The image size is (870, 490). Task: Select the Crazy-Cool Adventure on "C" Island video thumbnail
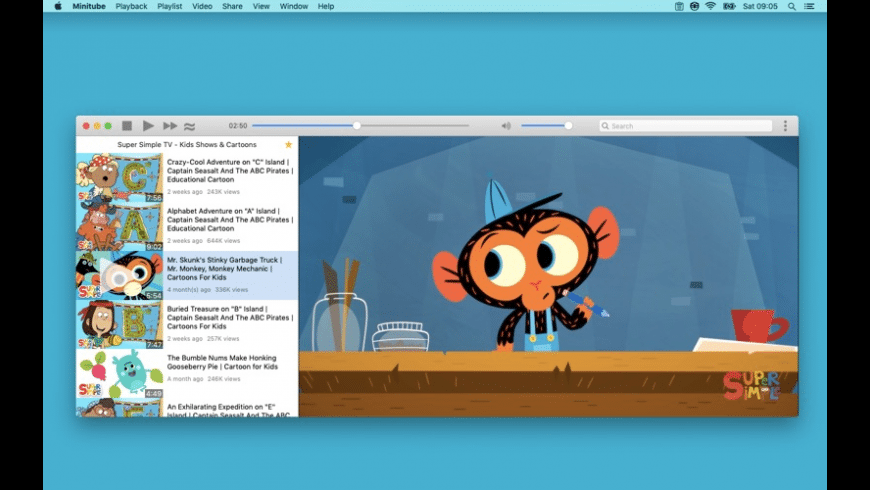[x=119, y=178]
